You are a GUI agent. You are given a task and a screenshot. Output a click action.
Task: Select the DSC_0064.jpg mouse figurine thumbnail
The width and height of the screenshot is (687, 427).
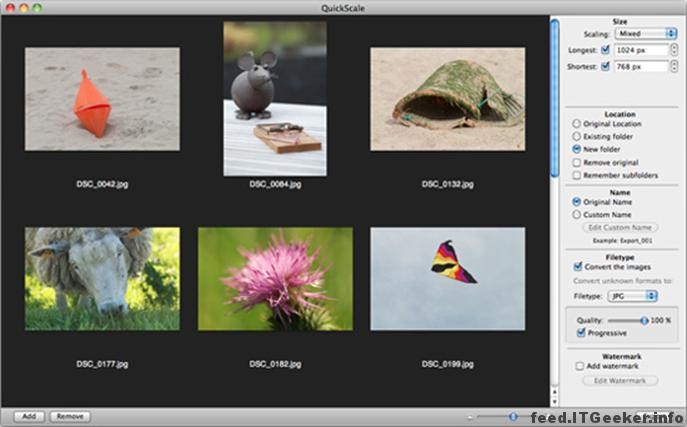tap(274, 98)
